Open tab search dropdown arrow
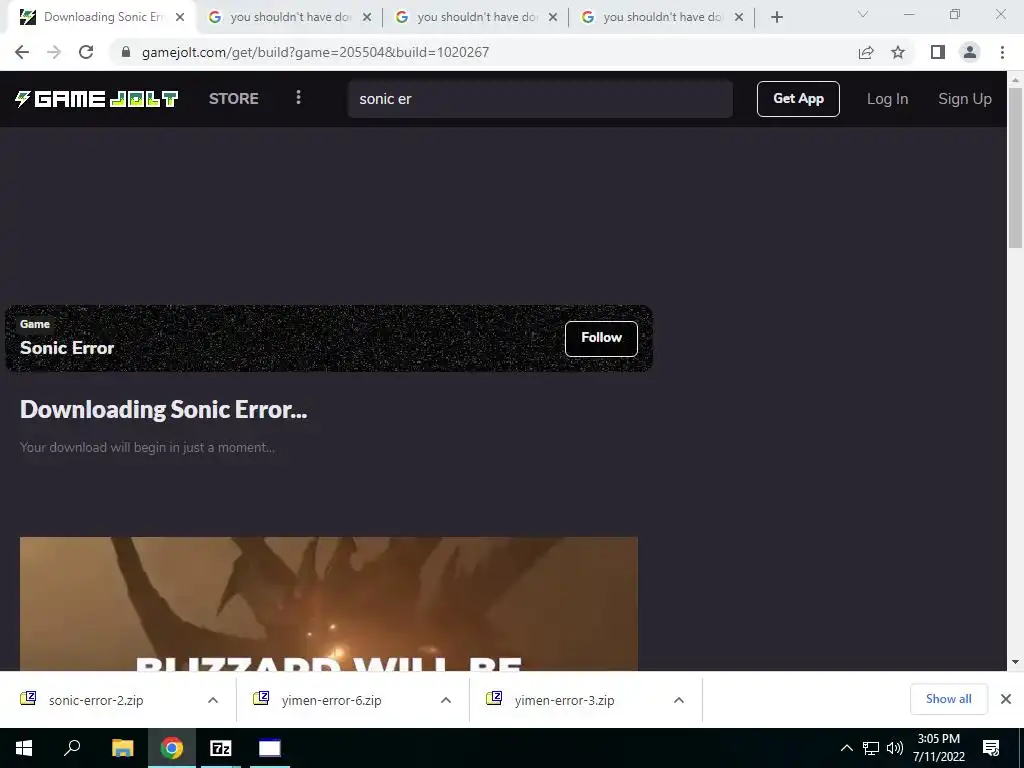The height and width of the screenshot is (768, 1024). coord(863,14)
